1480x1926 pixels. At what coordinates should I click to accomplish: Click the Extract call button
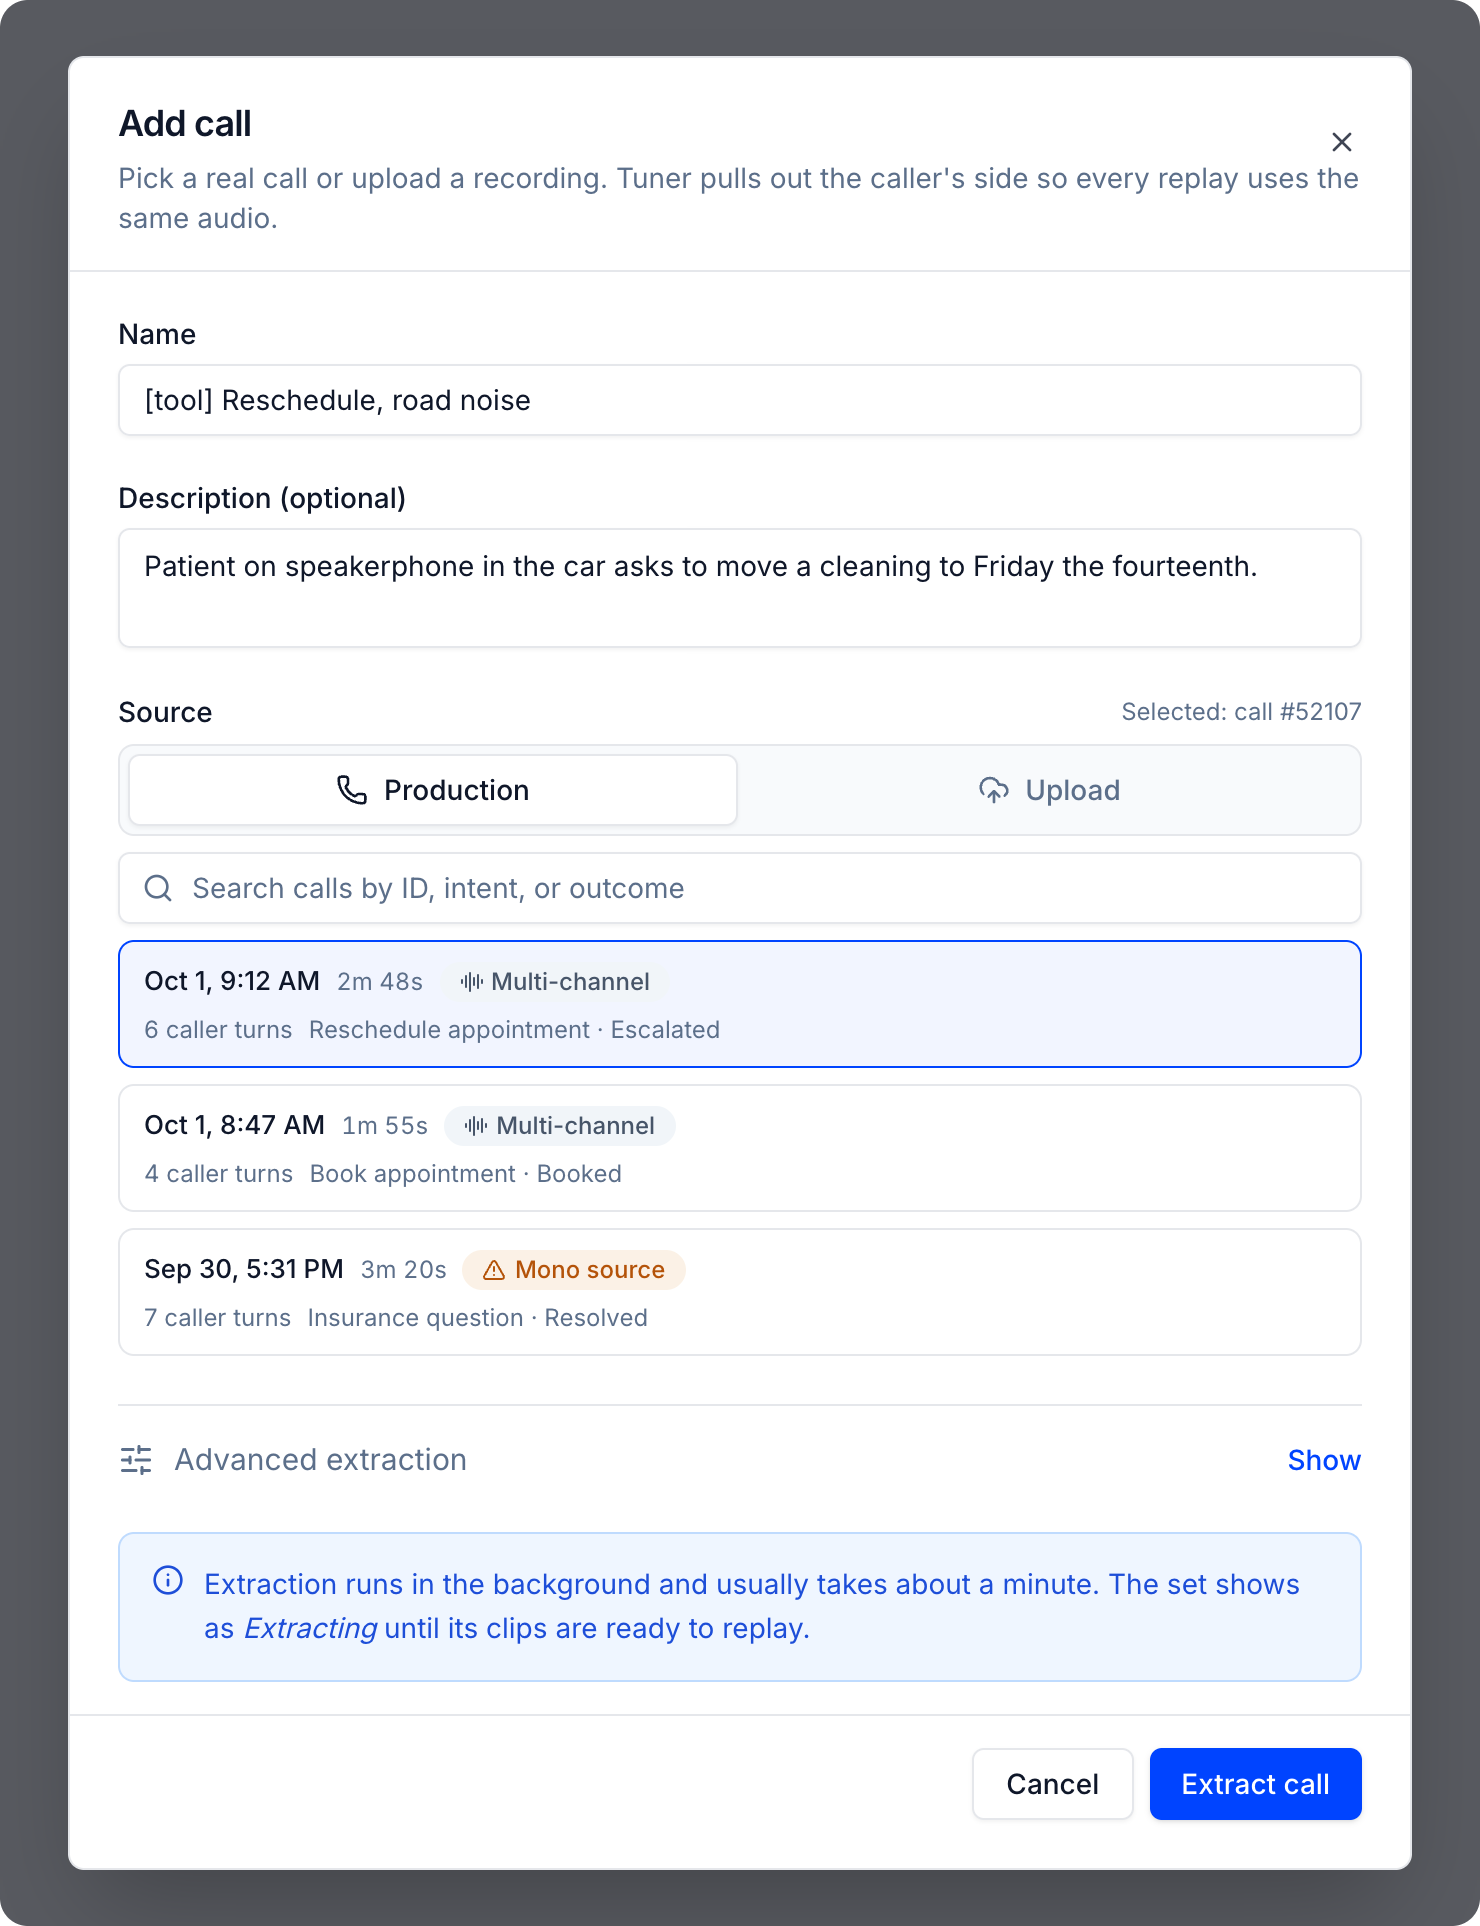click(x=1256, y=1784)
